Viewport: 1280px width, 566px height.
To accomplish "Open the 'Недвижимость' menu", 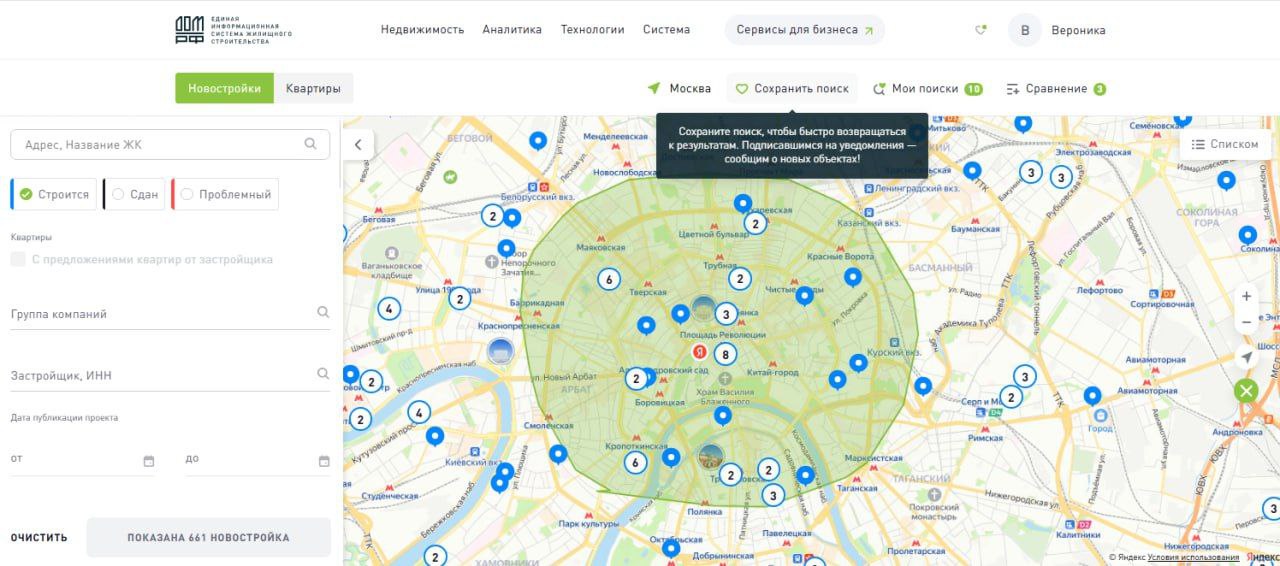I will pos(422,30).
